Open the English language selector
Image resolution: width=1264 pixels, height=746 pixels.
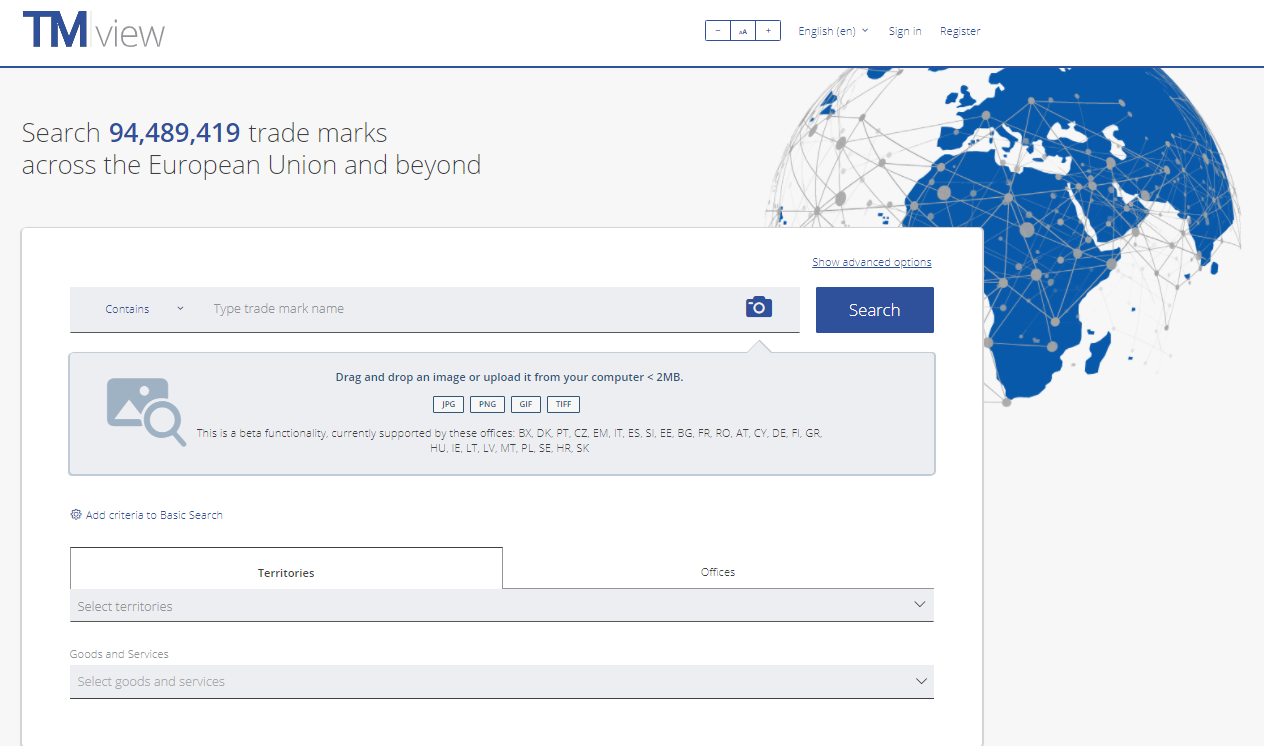tap(833, 31)
